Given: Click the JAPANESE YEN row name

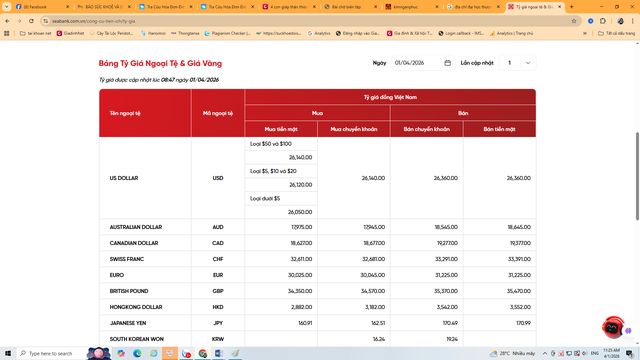Looking at the screenshot, I should (x=128, y=323).
